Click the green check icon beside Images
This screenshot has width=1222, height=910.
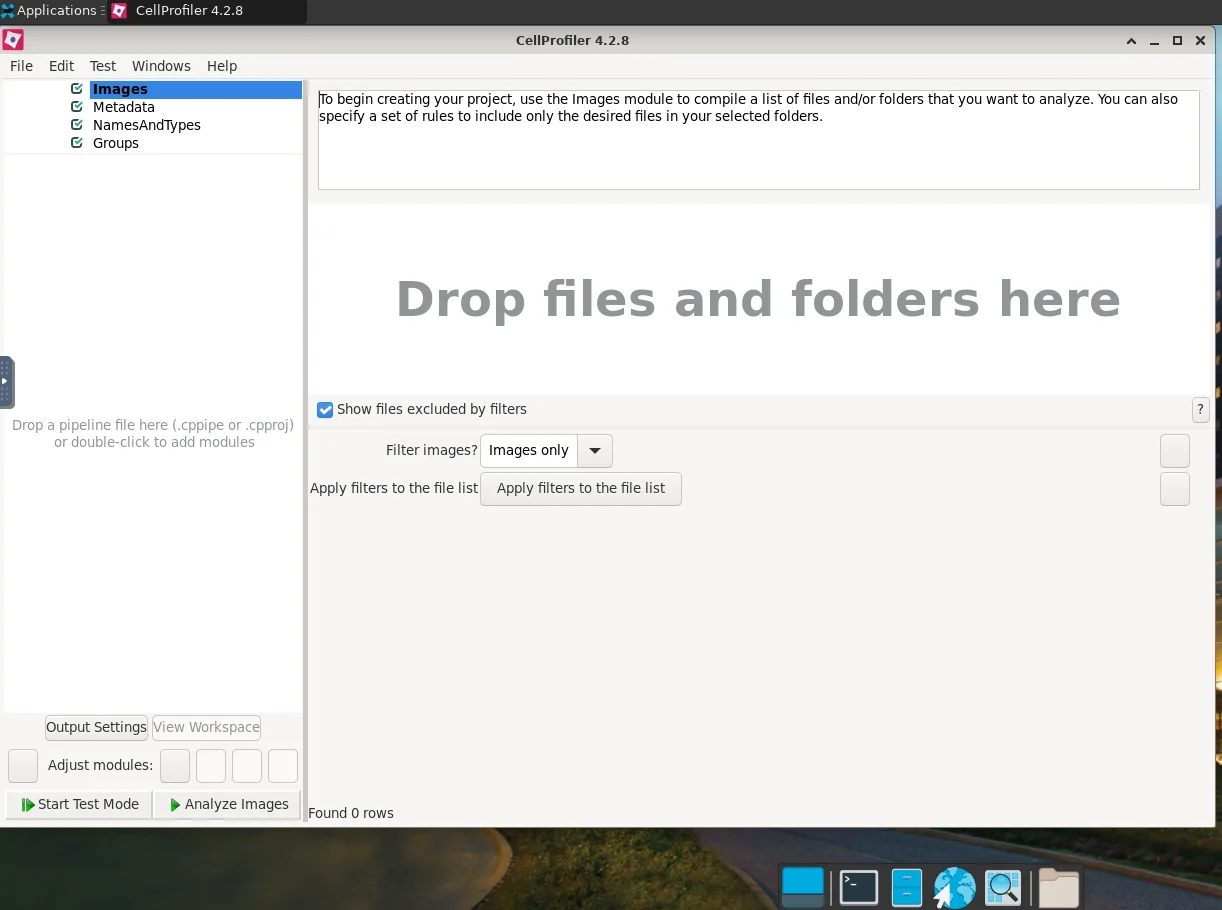coord(77,89)
